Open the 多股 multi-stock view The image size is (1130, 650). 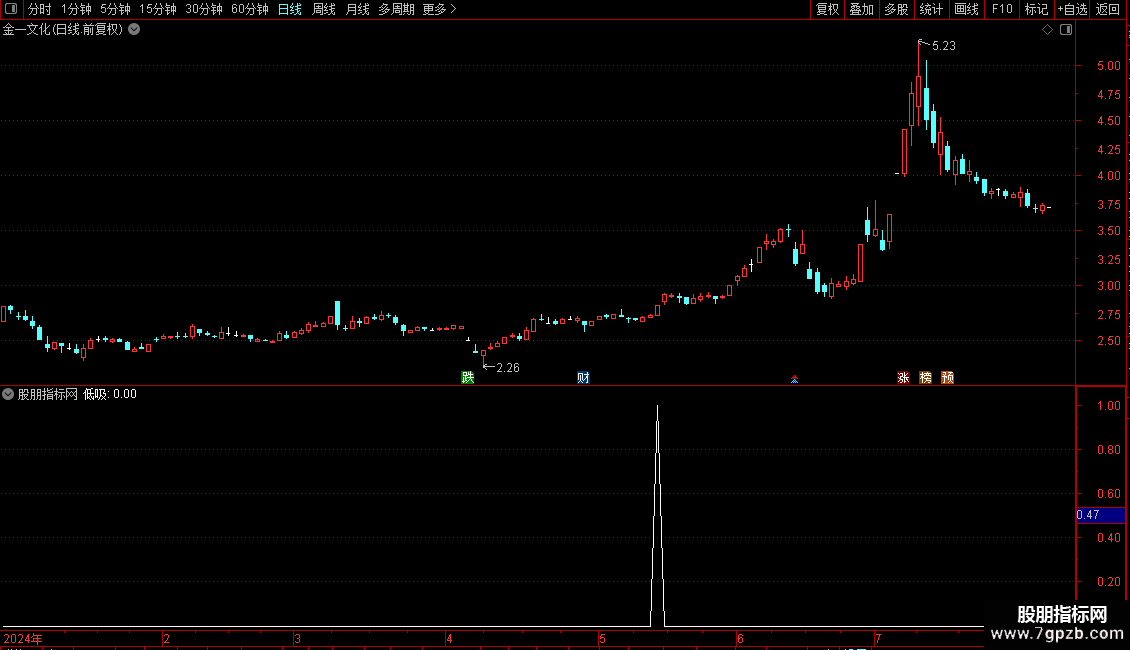(x=896, y=9)
